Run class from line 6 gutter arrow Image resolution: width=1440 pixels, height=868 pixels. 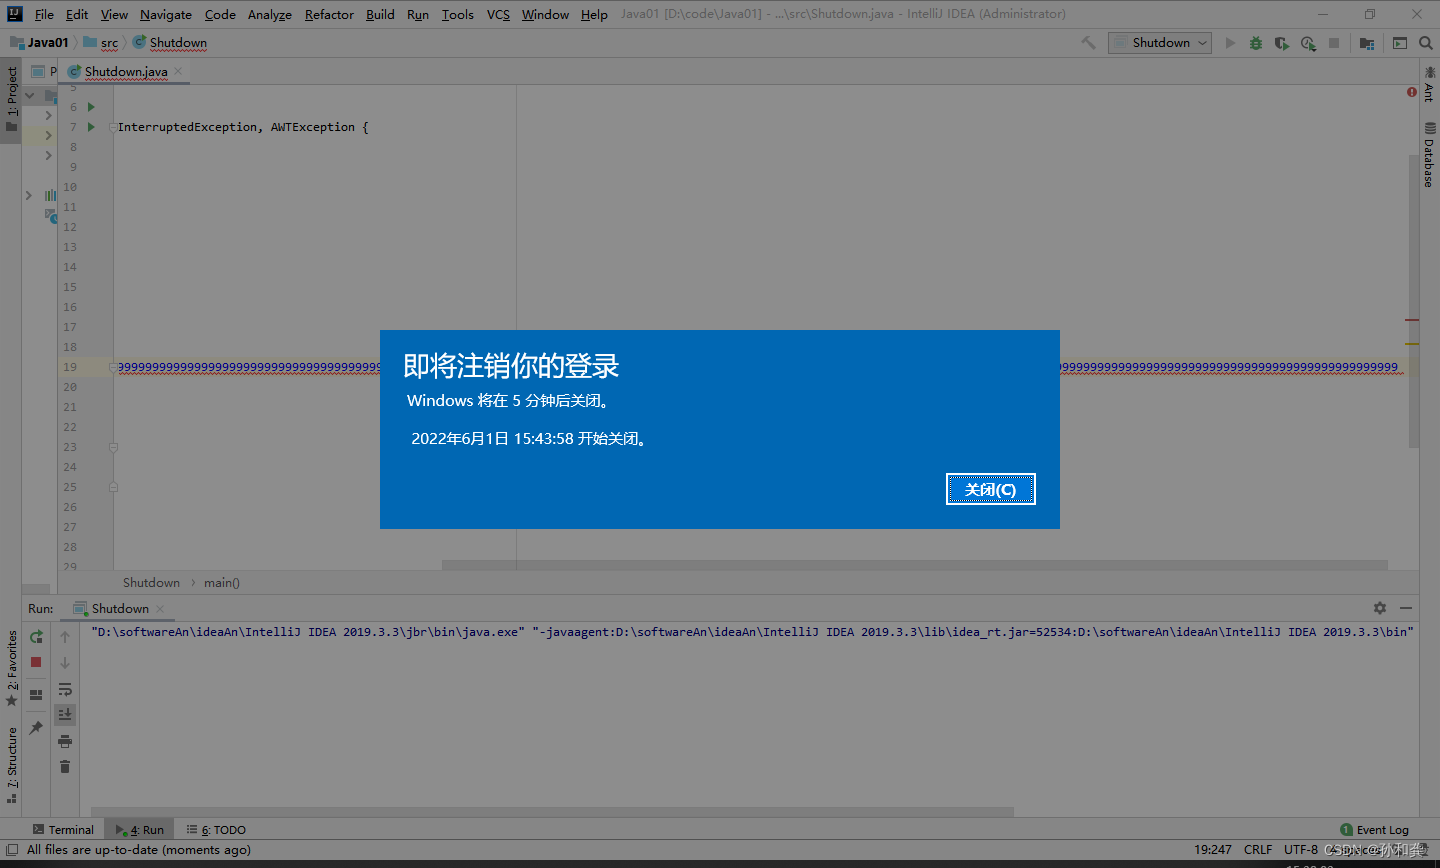pos(91,107)
